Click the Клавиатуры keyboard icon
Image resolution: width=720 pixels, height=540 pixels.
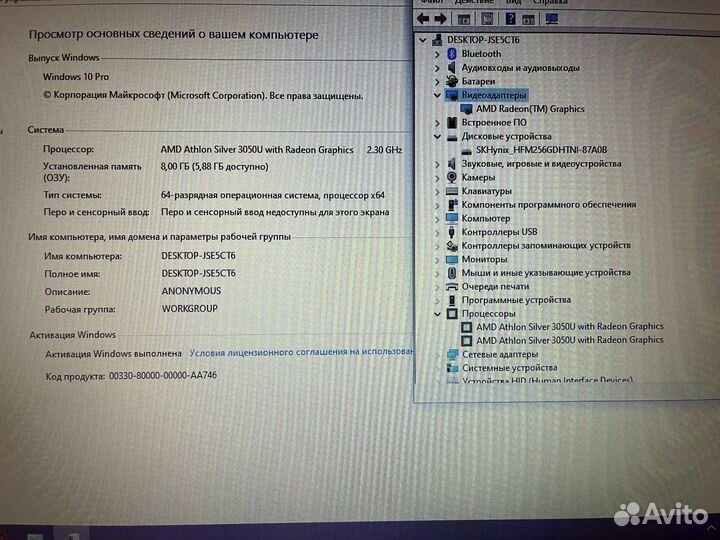coord(452,191)
